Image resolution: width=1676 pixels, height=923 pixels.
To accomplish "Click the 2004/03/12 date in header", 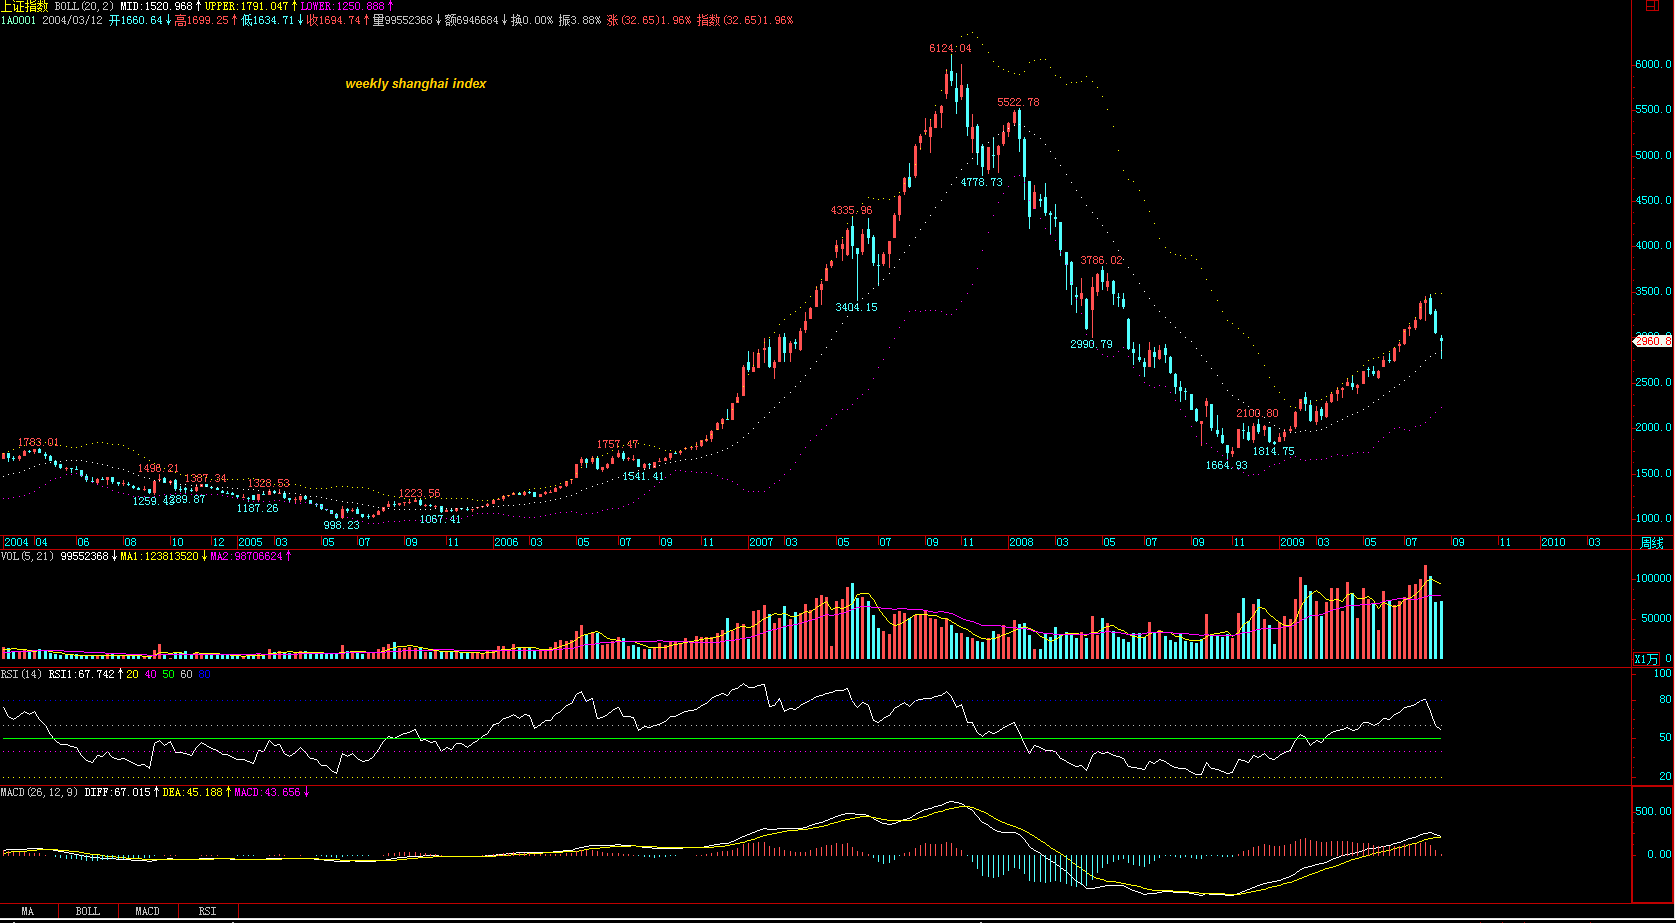I will click(x=72, y=20).
